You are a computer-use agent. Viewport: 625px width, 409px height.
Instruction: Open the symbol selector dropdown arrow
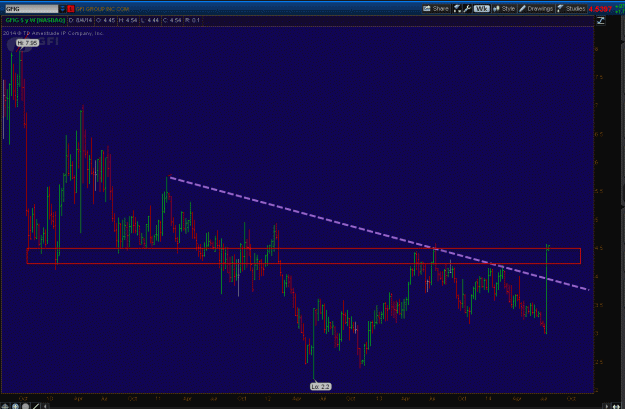pos(62,8)
